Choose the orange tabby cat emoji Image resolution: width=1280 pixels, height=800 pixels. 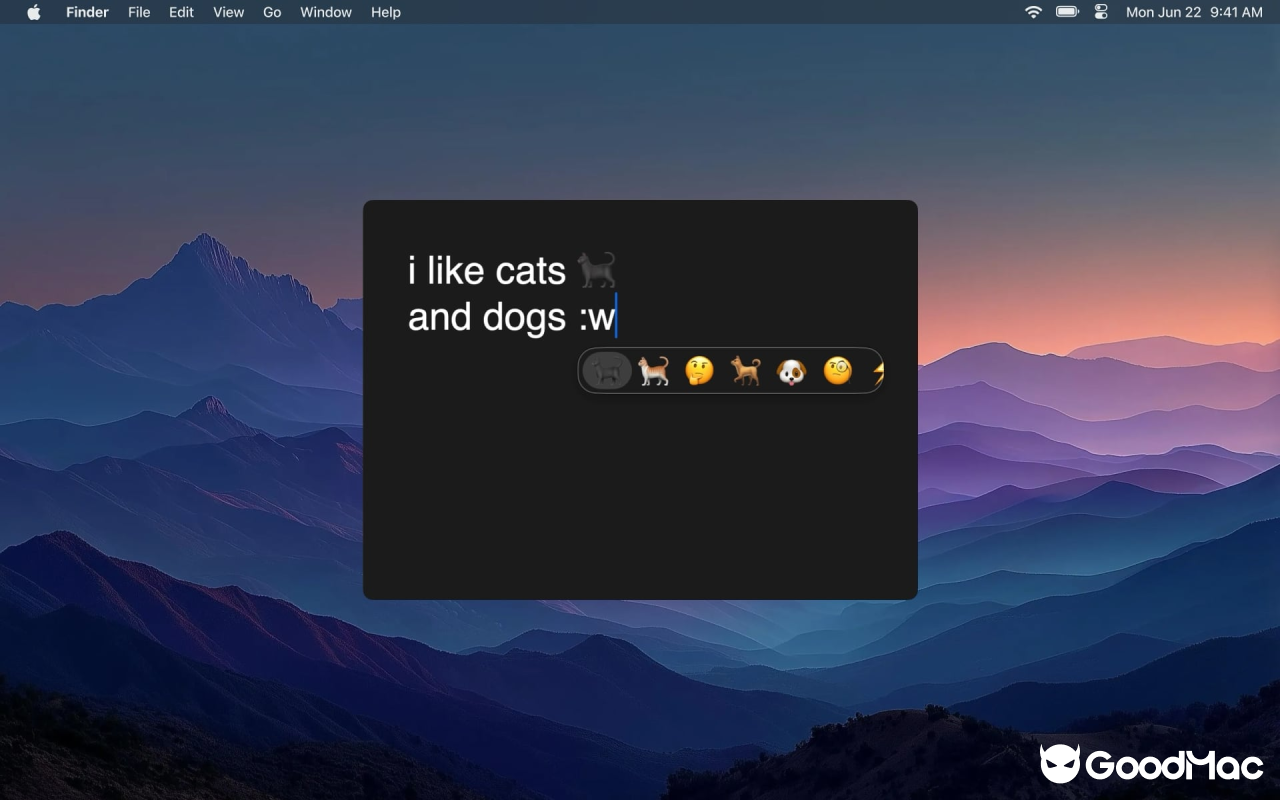(653, 371)
